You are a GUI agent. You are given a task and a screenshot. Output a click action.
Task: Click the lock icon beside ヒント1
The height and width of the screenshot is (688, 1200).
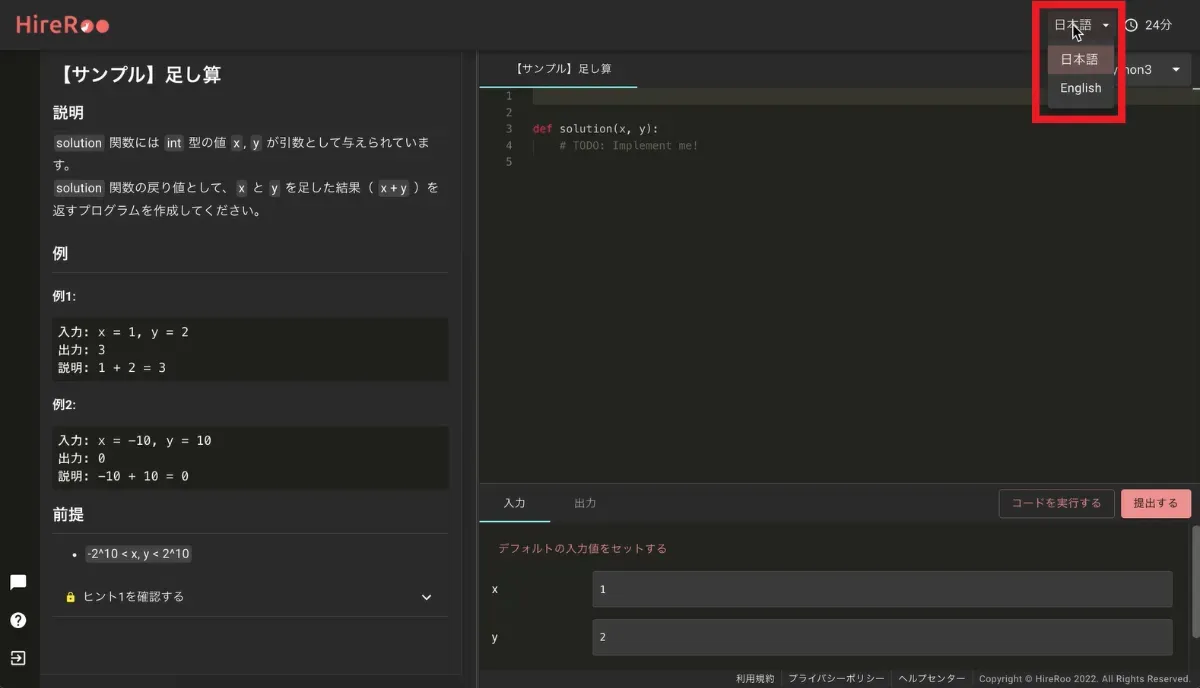(x=70, y=597)
